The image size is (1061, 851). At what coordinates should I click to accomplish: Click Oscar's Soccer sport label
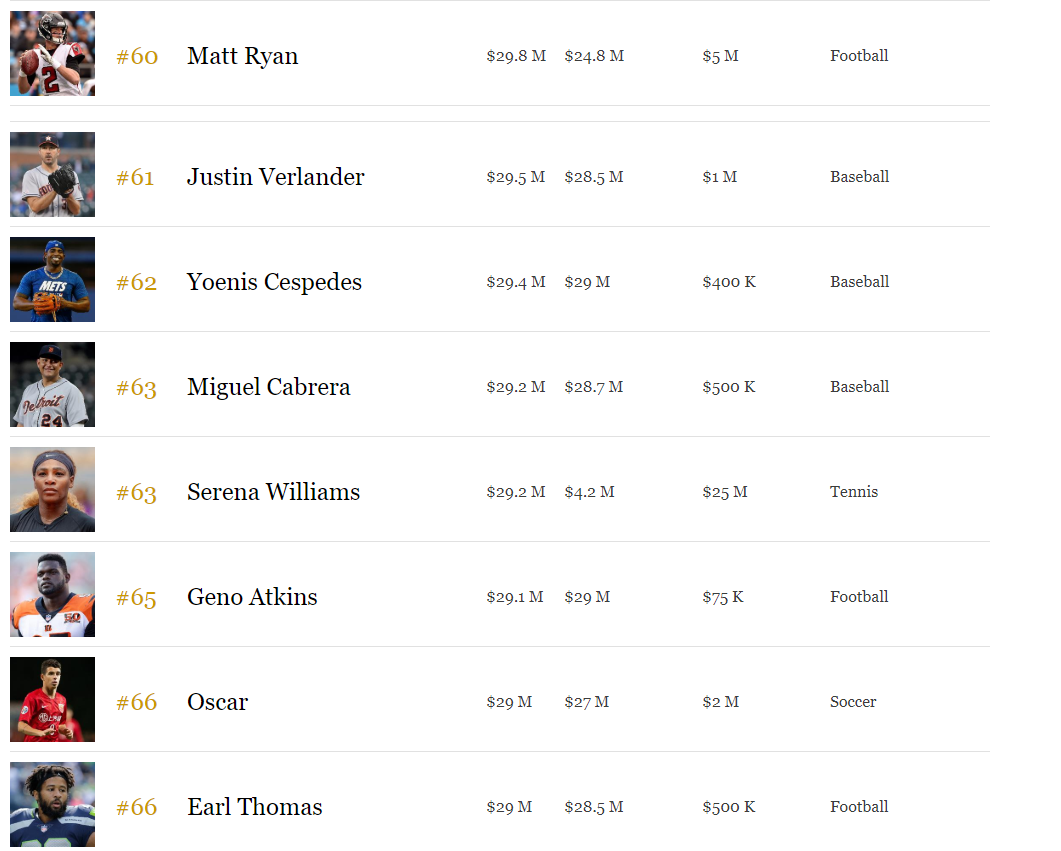click(x=853, y=702)
